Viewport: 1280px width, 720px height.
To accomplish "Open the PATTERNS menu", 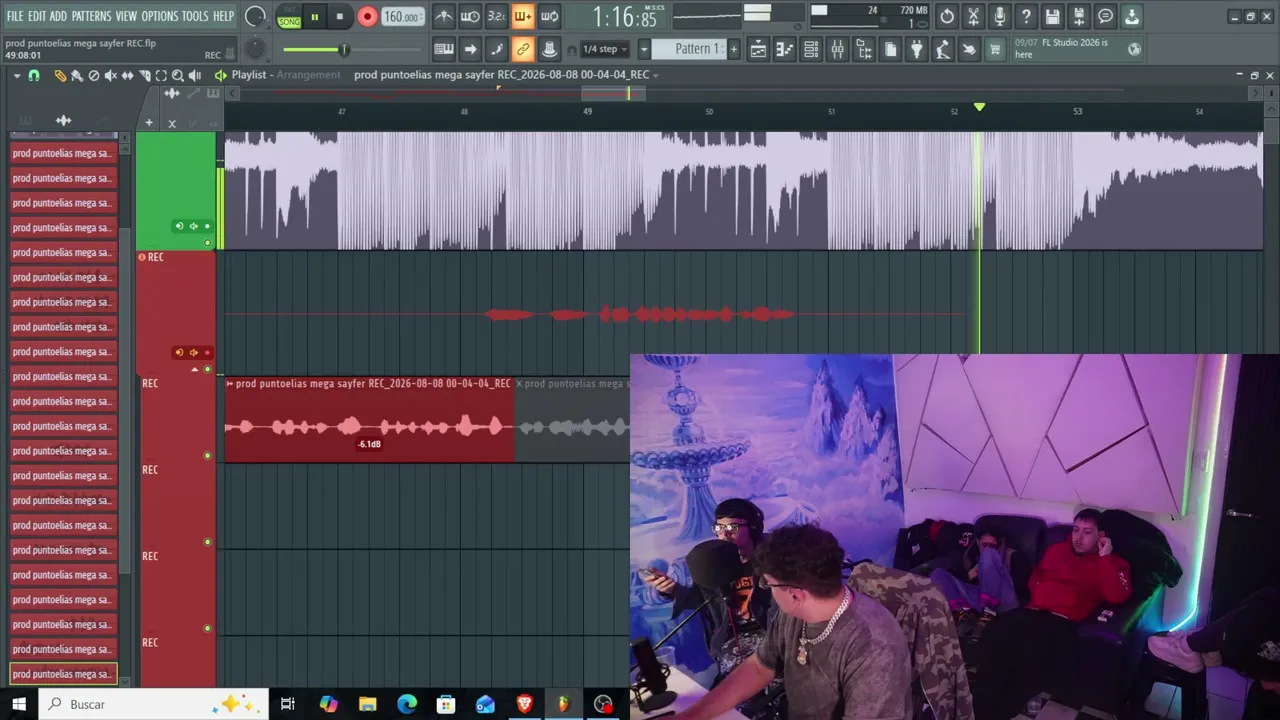I will (91, 16).
